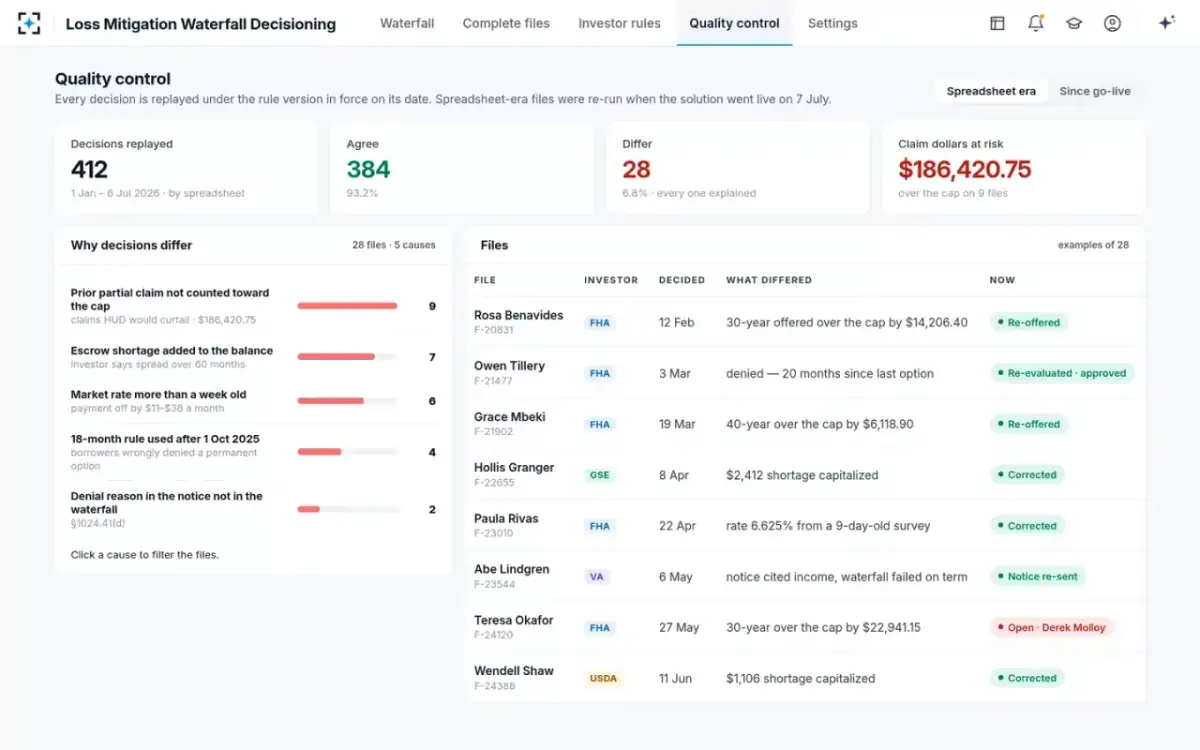The image size is (1200, 750).
Task: Click "examples of 28" text
Action: pyautogui.click(x=1093, y=245)
